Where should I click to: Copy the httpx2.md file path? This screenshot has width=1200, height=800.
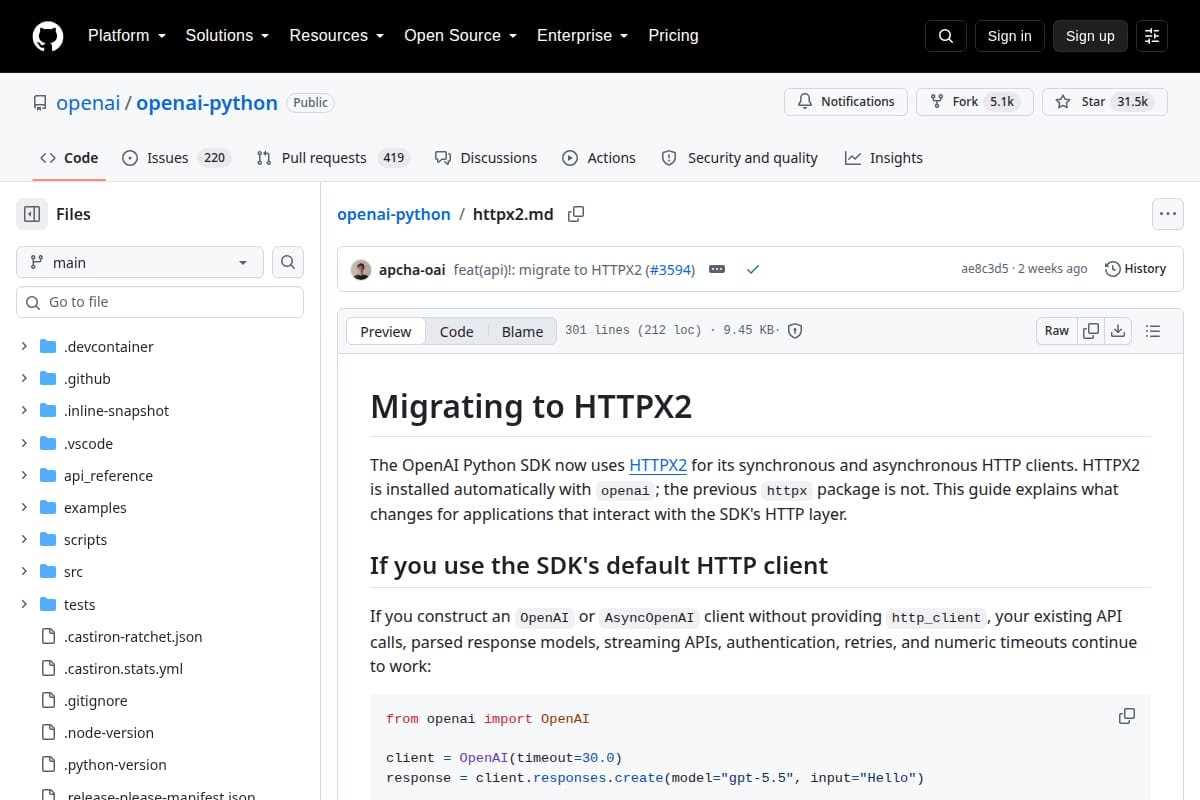[x=576, y=214]
